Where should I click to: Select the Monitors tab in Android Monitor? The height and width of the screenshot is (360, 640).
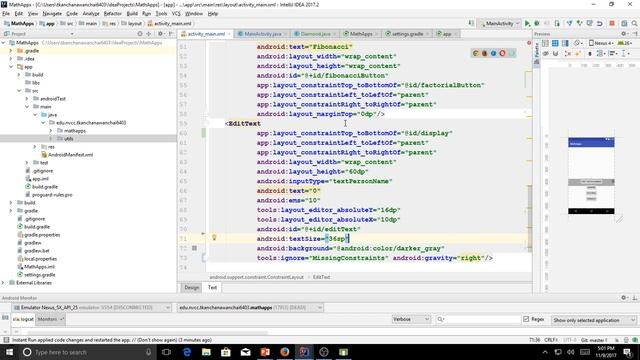coord(49,319)
